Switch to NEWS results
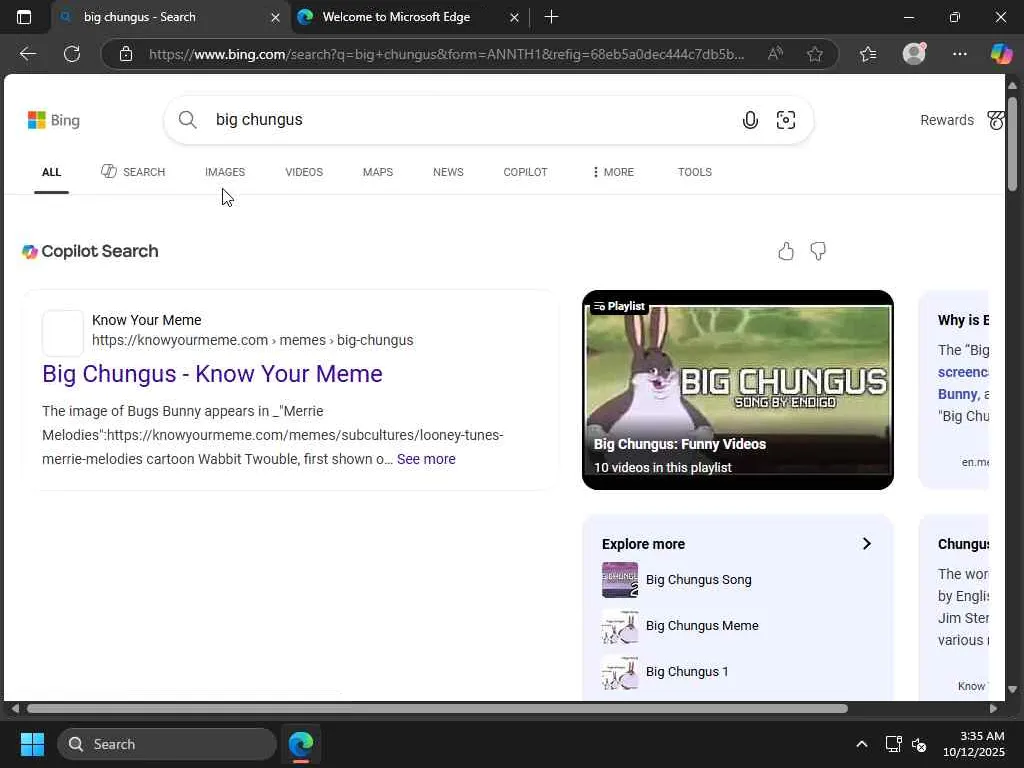The height and width of the screenshot is (768, 1024). click(x=448, y=172)
